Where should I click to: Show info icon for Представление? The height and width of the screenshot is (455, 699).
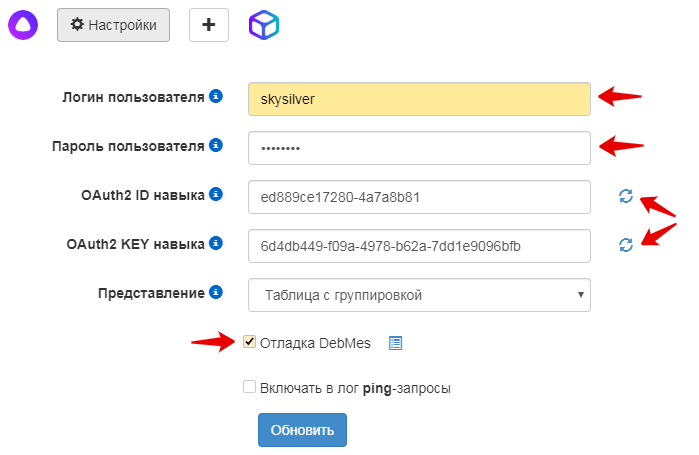pyautogui.click(x=215, y=293)
